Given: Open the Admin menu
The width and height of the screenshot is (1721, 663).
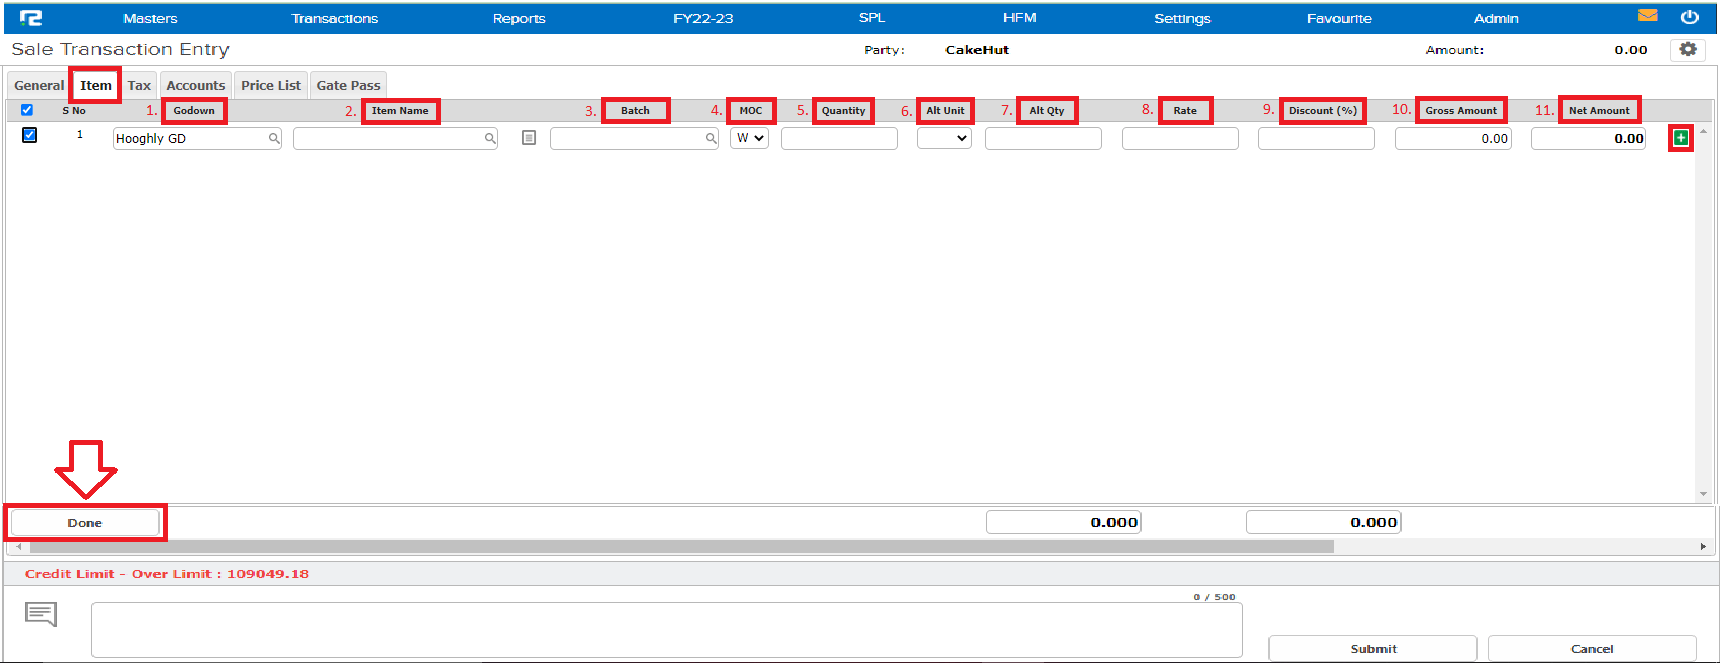Looking at the screenshot, I should pos(1496,18).
